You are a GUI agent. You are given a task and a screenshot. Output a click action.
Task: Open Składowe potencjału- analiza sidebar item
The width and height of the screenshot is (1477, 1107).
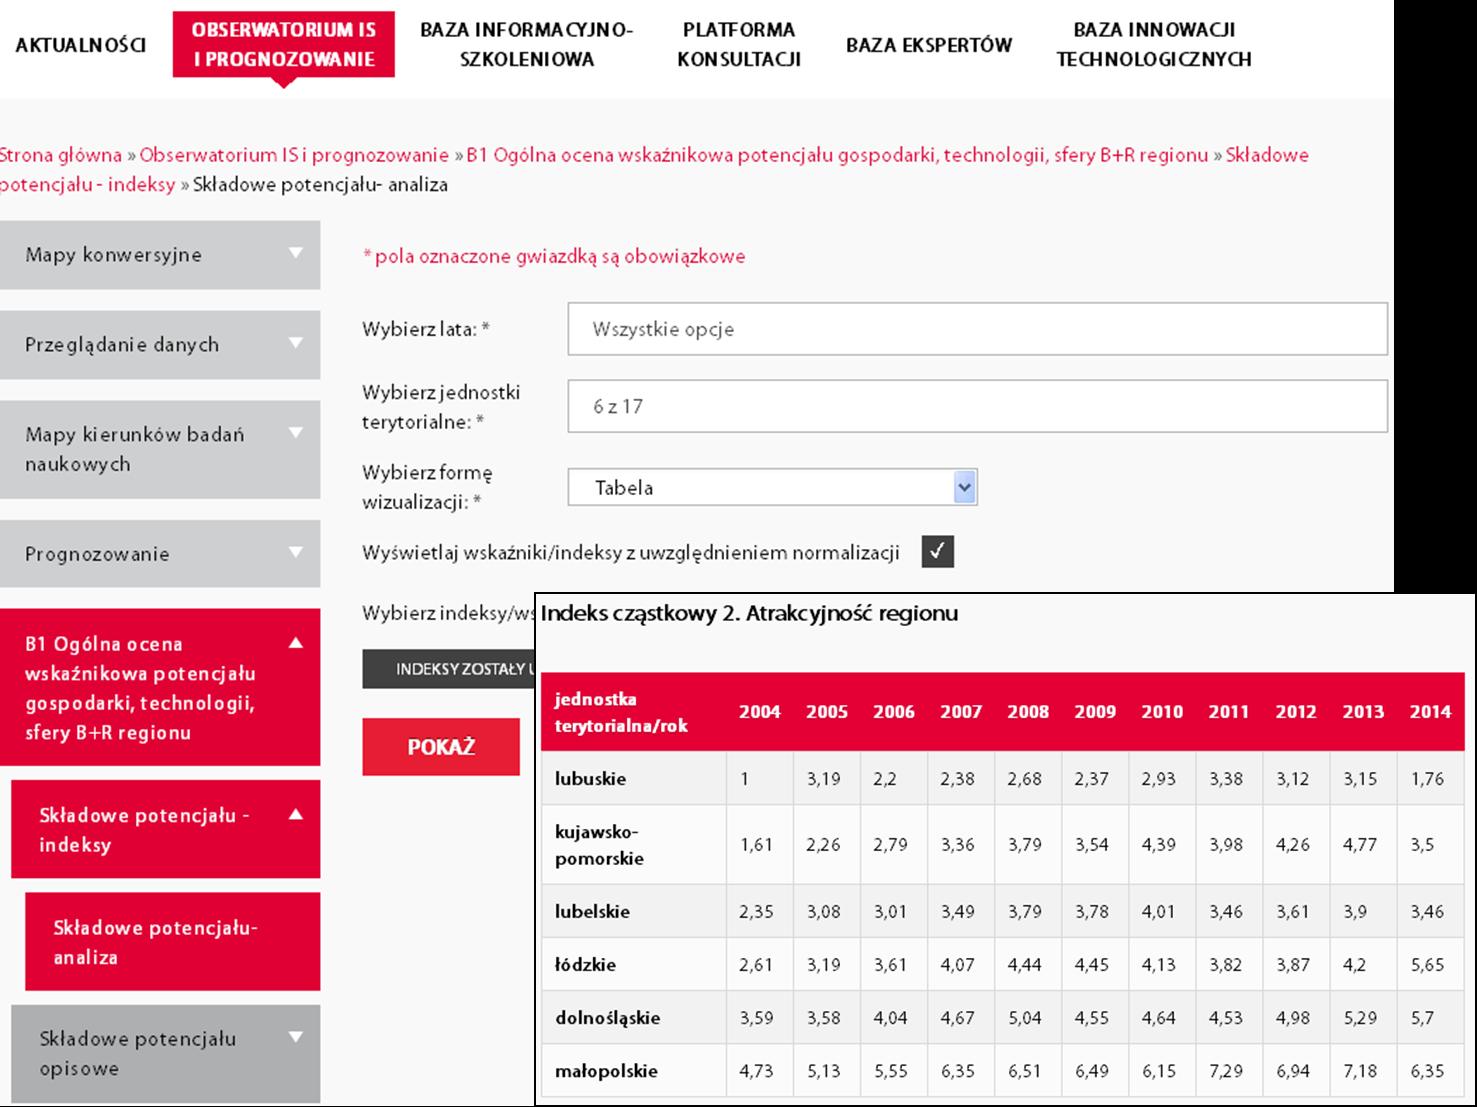pos(172,942)
